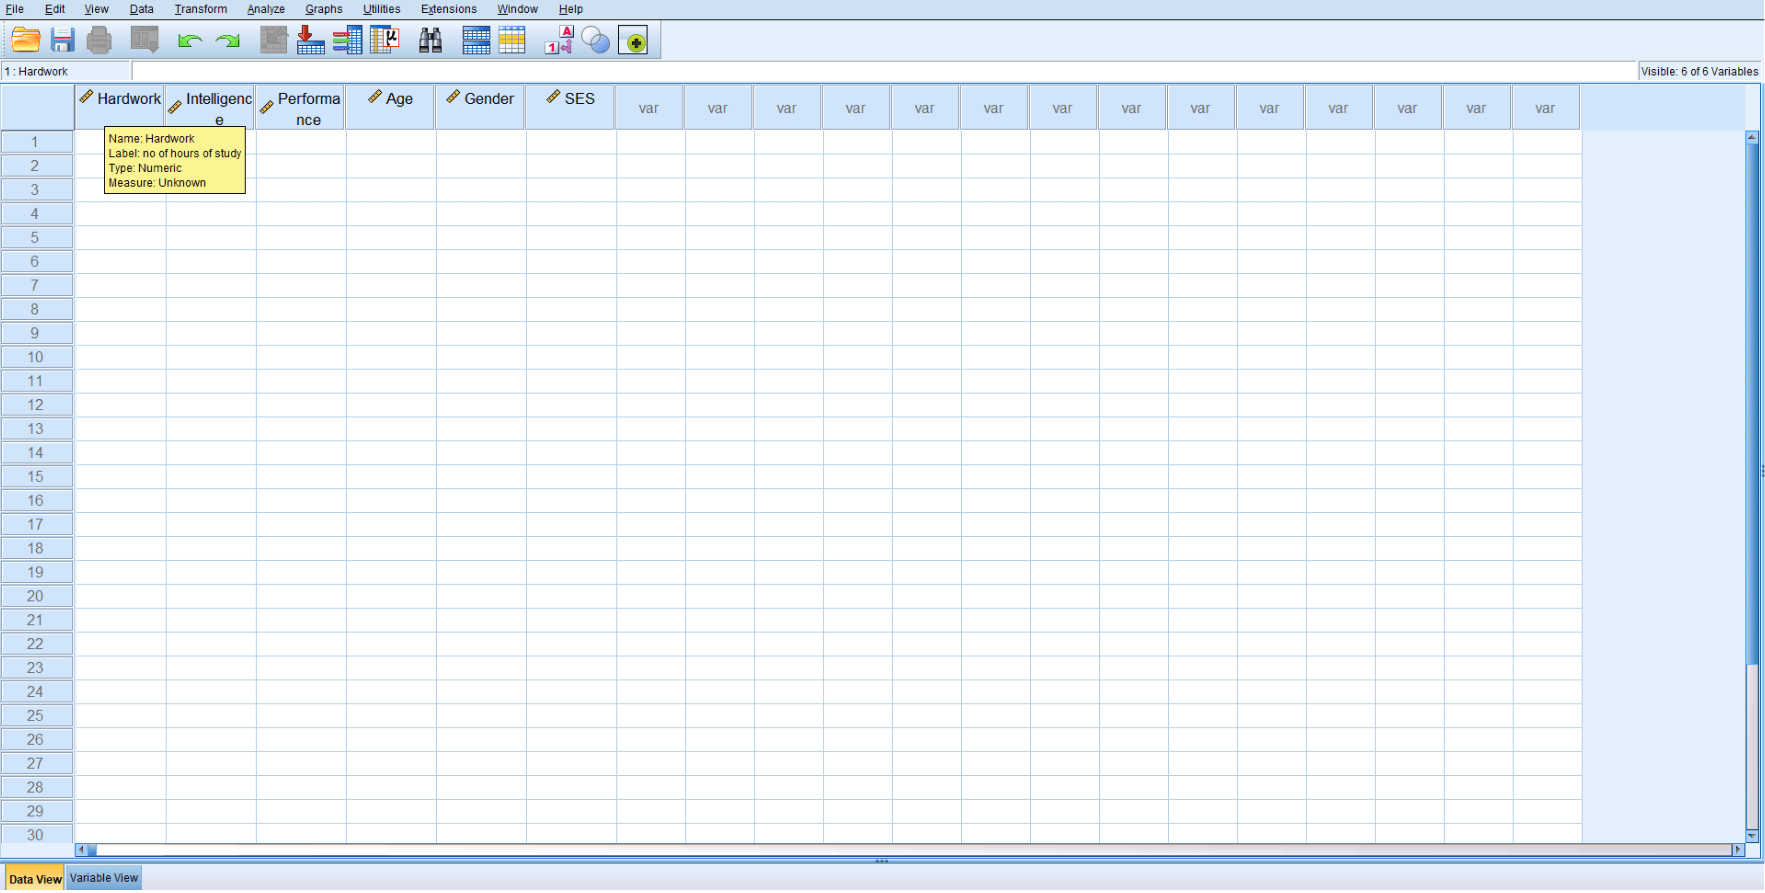Screen dimensions: 1765x893
Task: Click the green Undo arrow
Action: pos(190,41)
